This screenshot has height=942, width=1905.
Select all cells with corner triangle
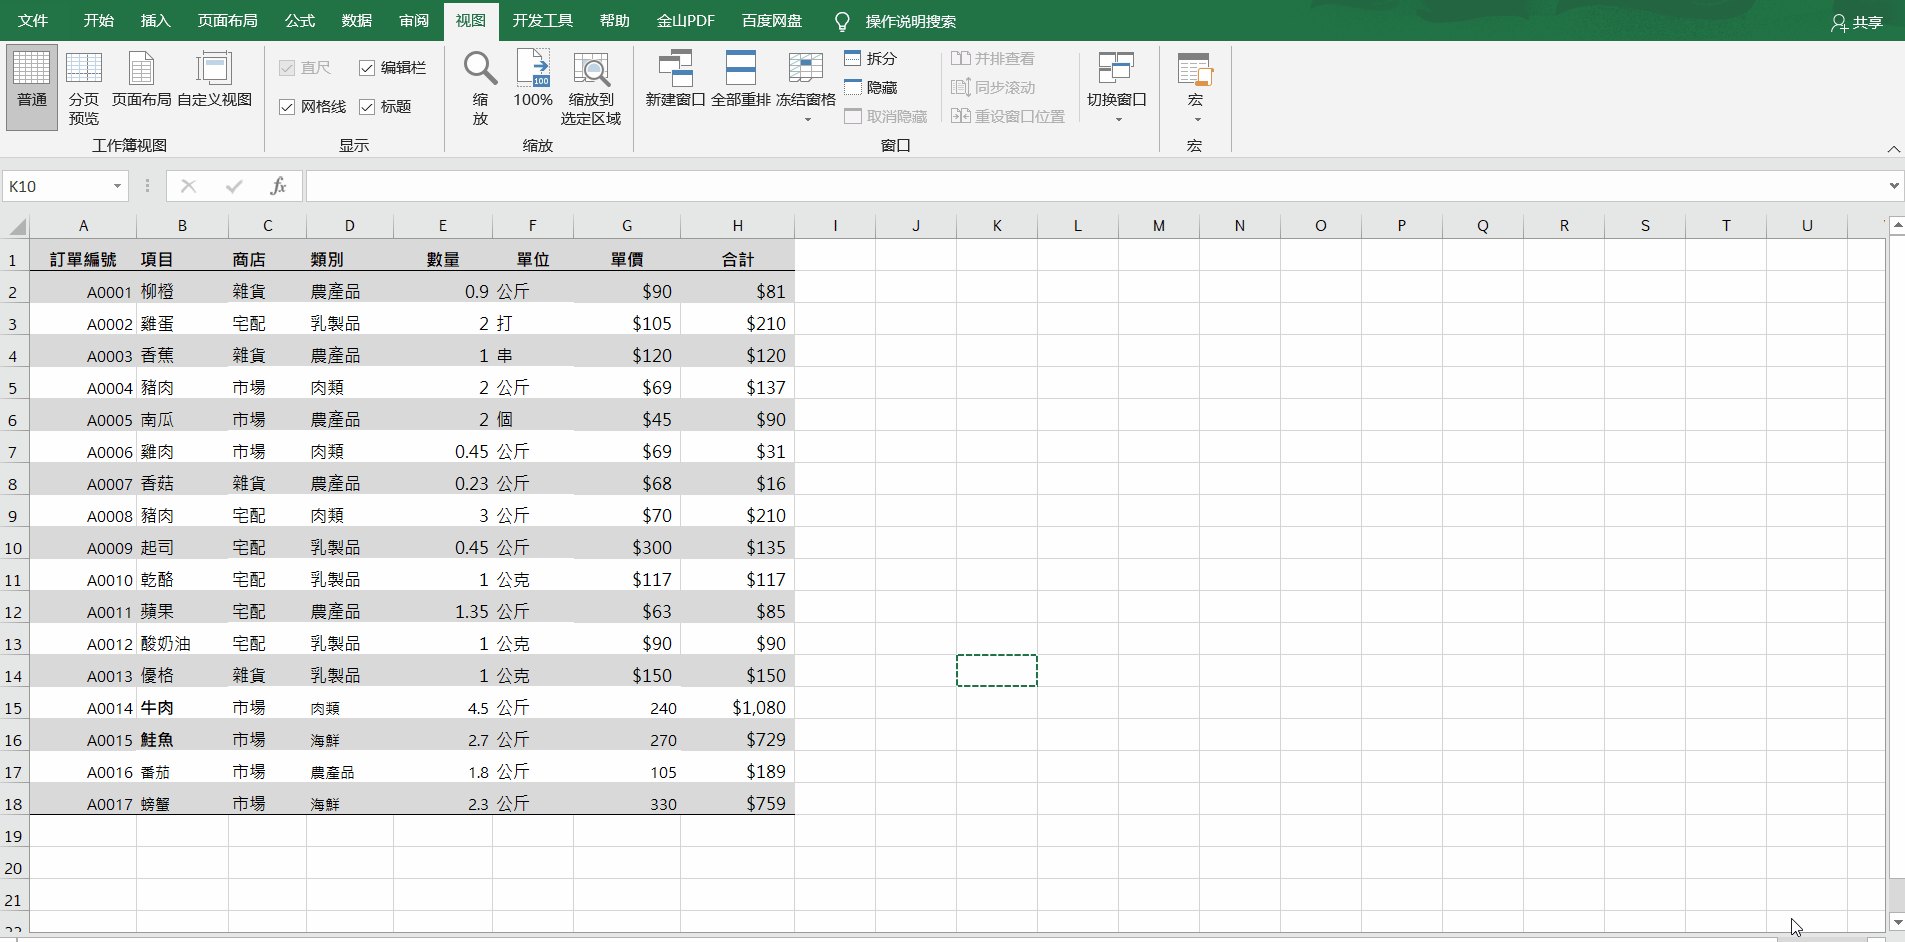pos(15,226)
